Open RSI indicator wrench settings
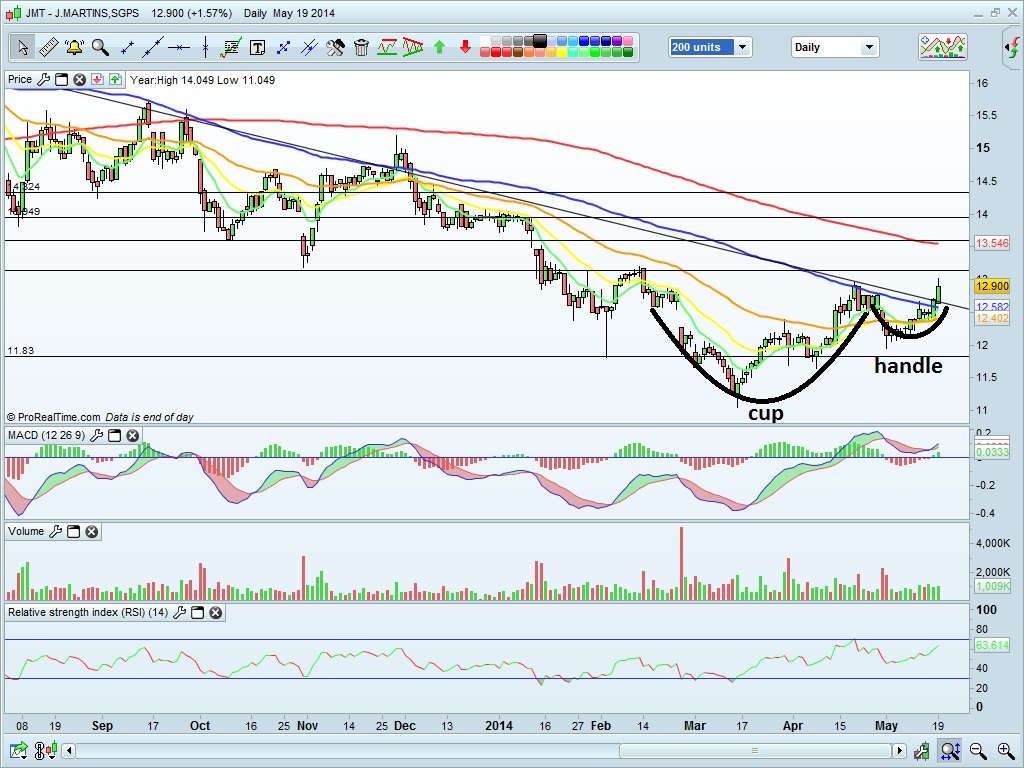The width and height of the screenshot is (1024, 768). coord(179,613)
